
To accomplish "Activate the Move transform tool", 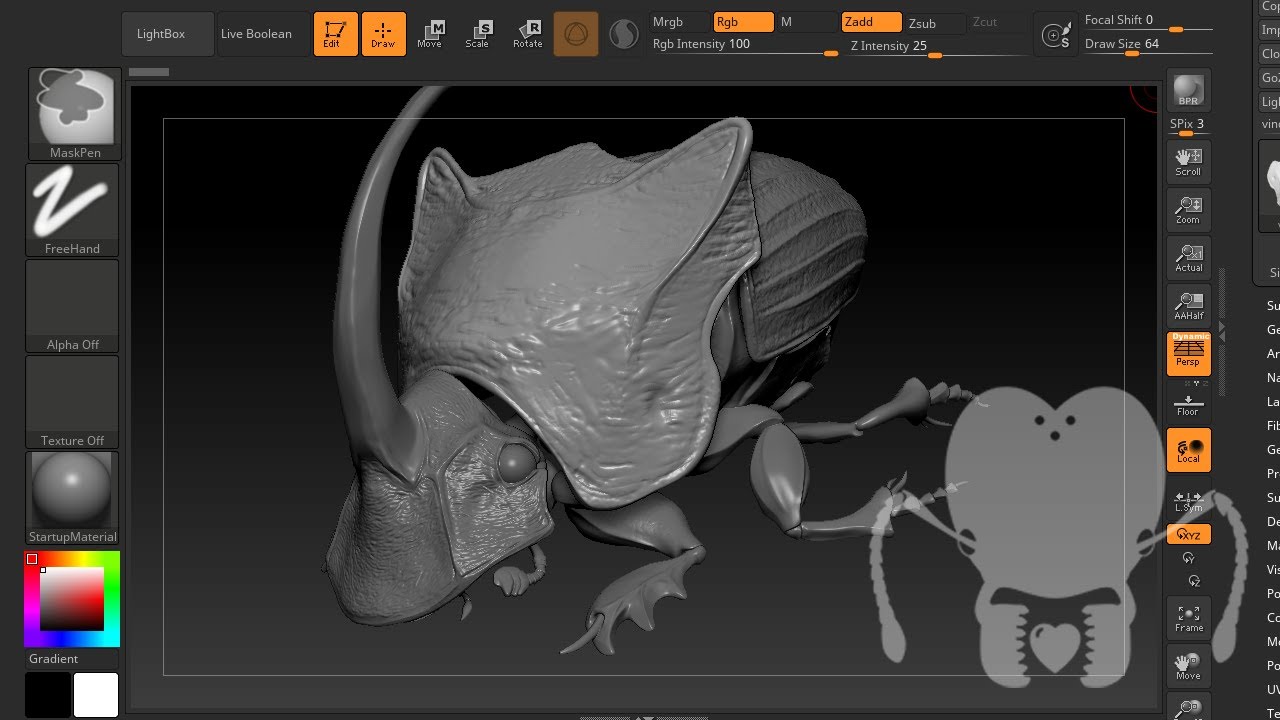I will (430, 34).
